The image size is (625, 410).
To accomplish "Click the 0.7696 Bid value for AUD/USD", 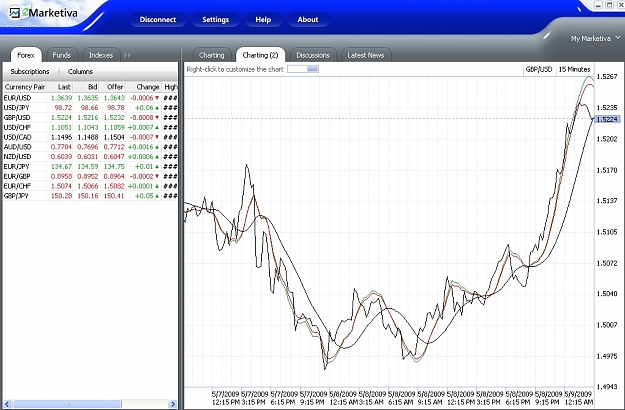I will (88, 147).
